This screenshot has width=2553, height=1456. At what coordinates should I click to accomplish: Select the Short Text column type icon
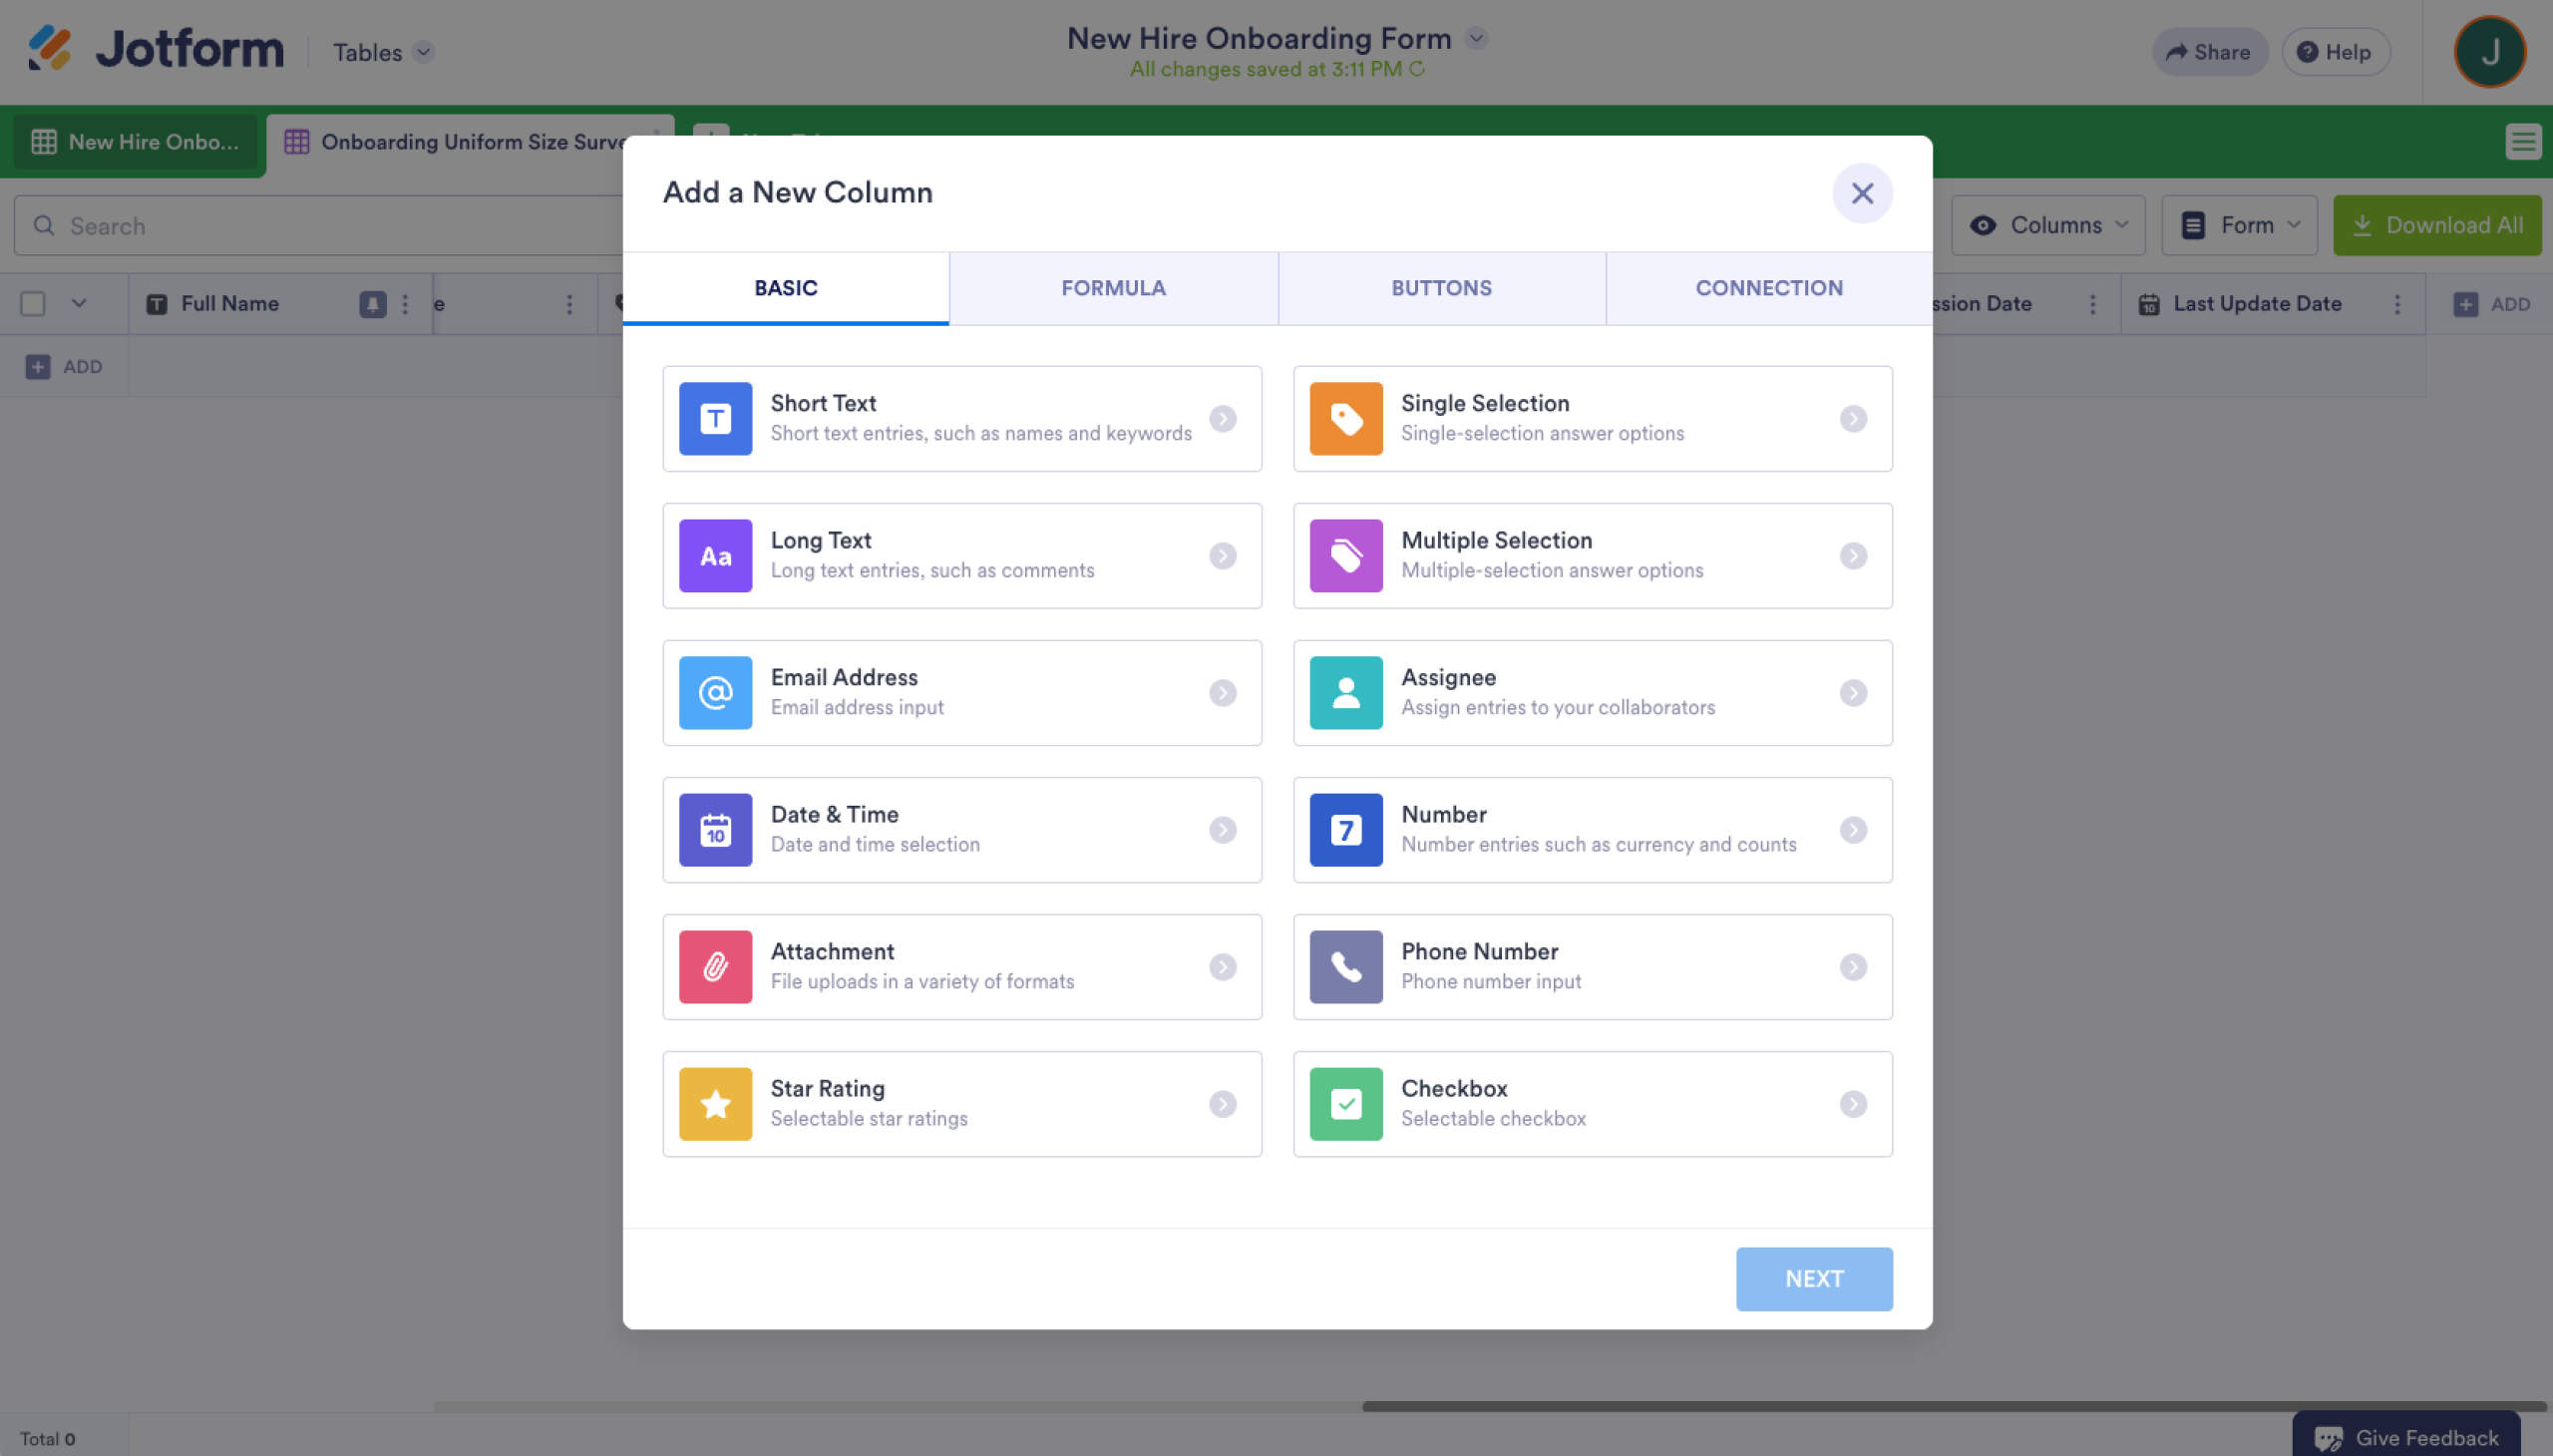tap(714, 418)
